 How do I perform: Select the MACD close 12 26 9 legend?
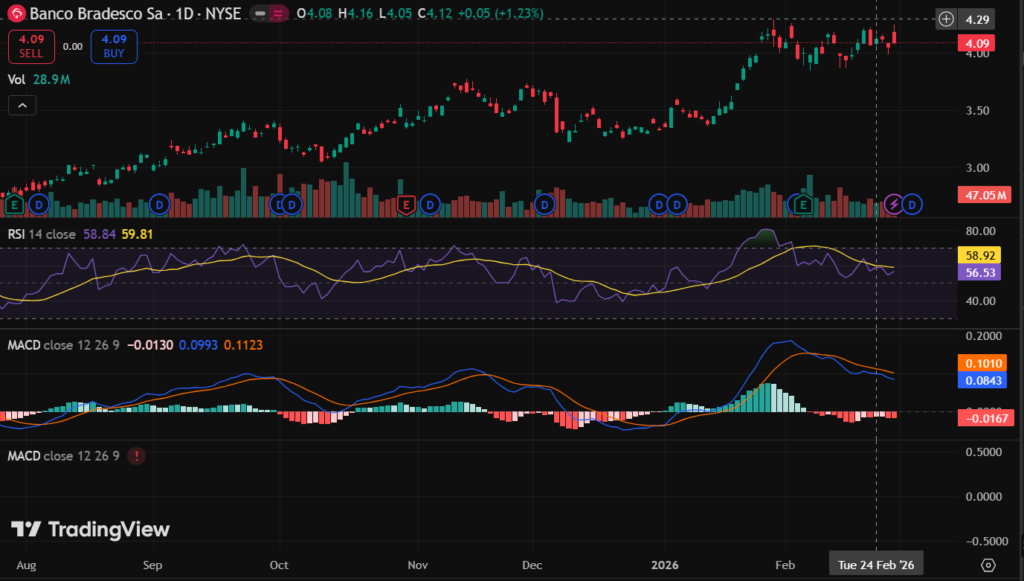pos(64,344)
